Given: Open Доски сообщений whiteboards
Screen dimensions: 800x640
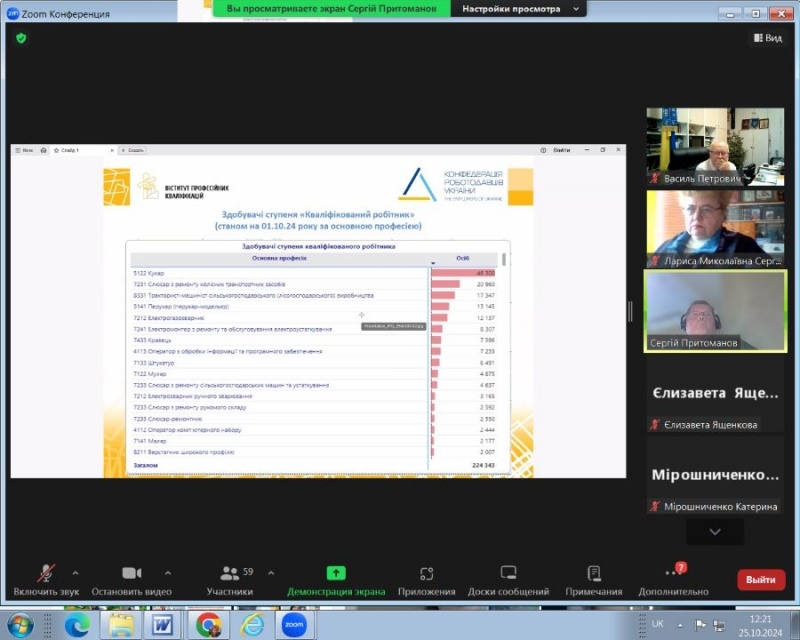Looking at the screenshot, I should [509, 578].
